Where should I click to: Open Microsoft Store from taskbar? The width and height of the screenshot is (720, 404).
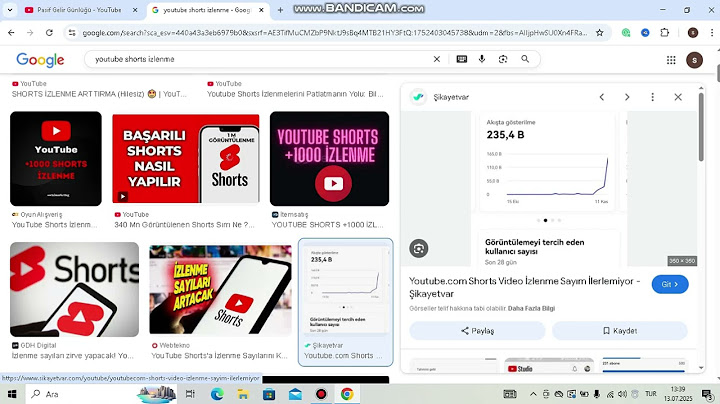(x=269, y=394)
